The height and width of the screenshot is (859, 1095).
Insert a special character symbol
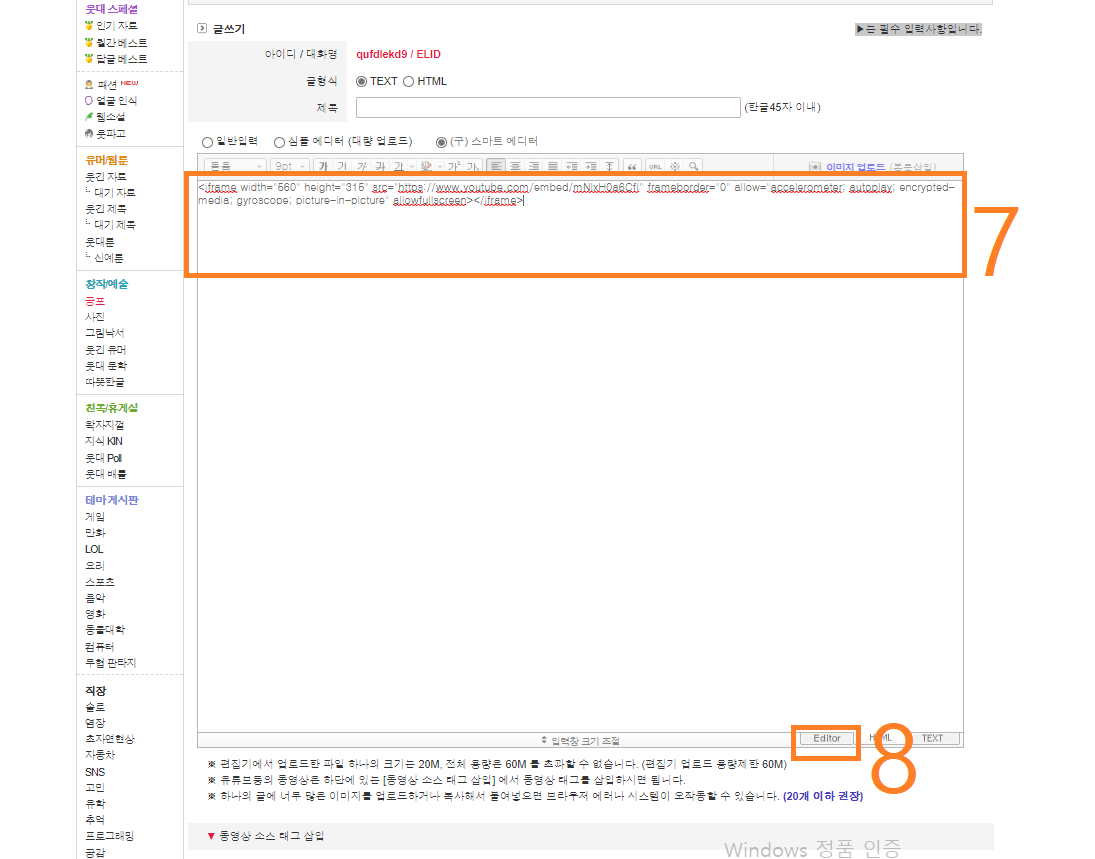[675, 166]
